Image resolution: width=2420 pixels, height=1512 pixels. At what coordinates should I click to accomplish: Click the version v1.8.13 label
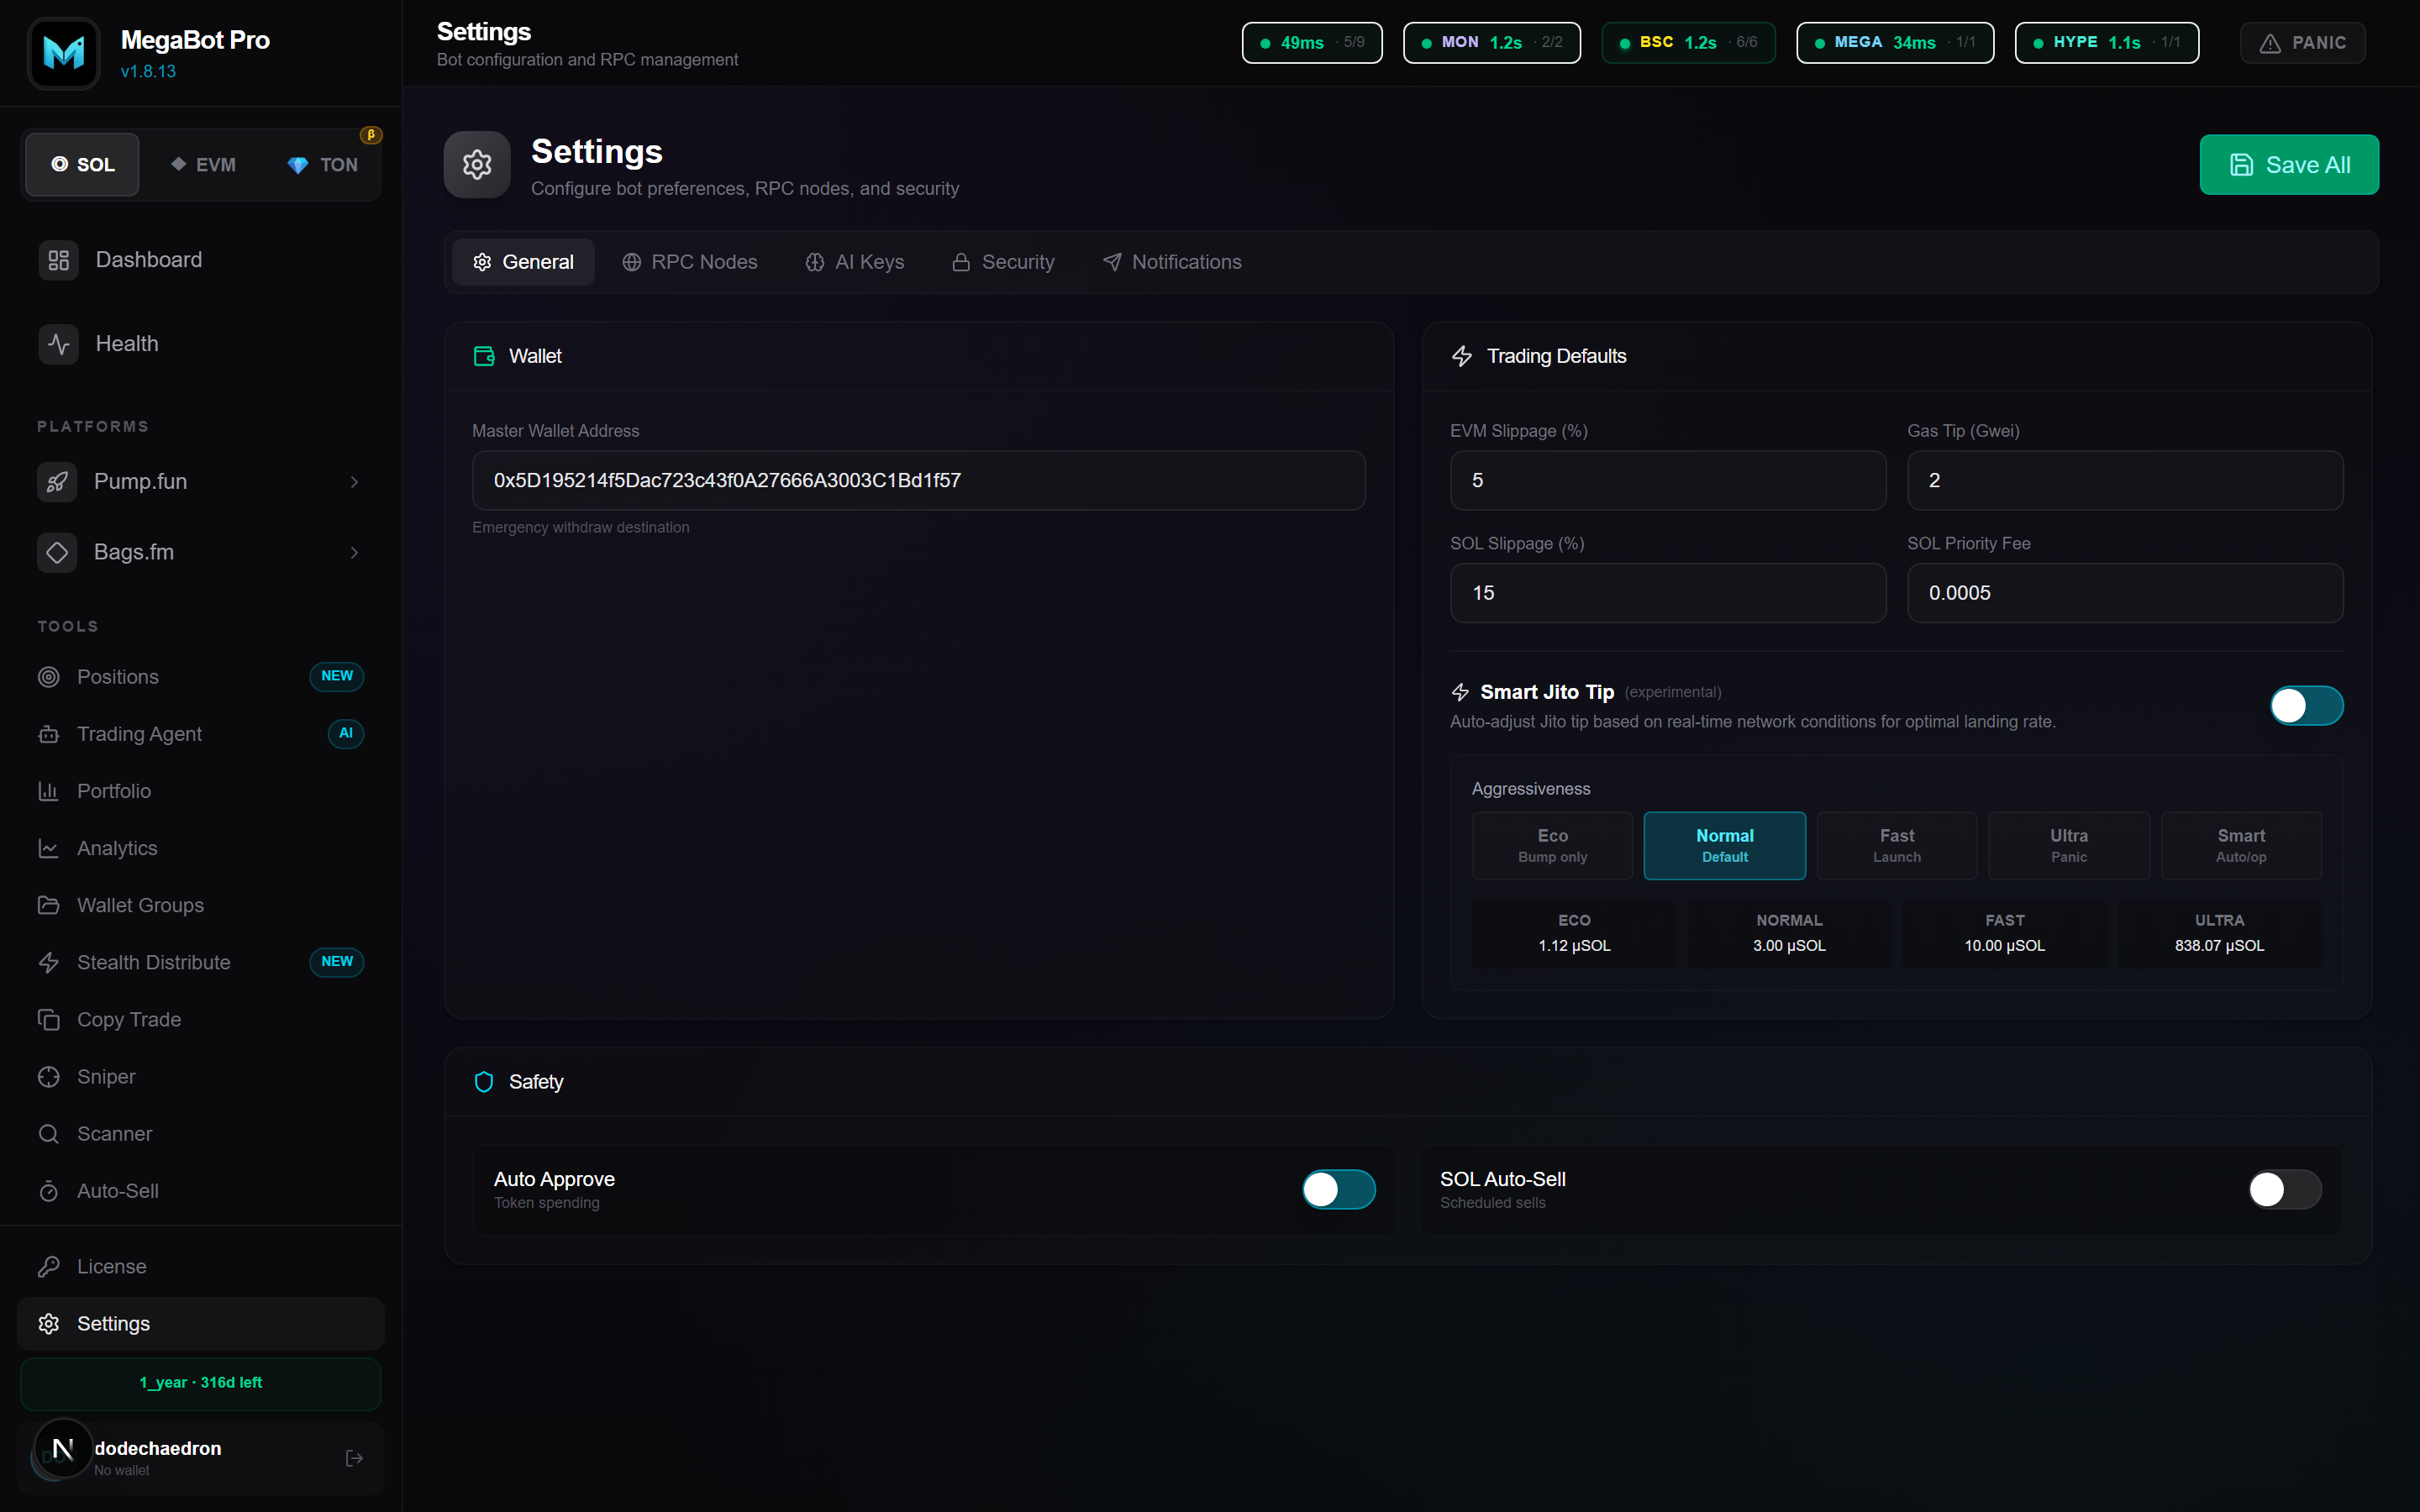[x=148, y=72]
